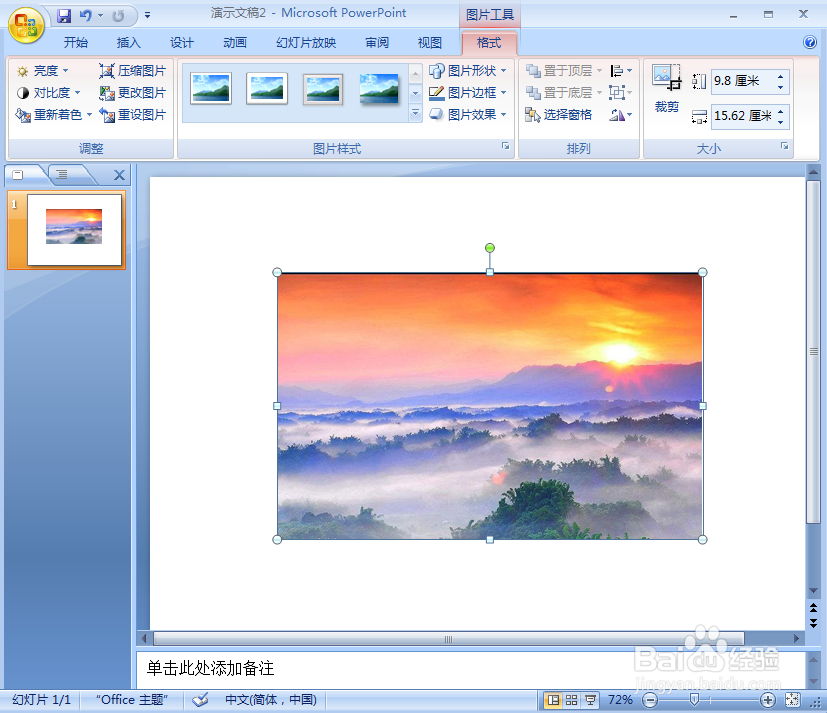Zoom in with the plus button
The width and height of the screenshot is (827, 713).
click(767, 700)
